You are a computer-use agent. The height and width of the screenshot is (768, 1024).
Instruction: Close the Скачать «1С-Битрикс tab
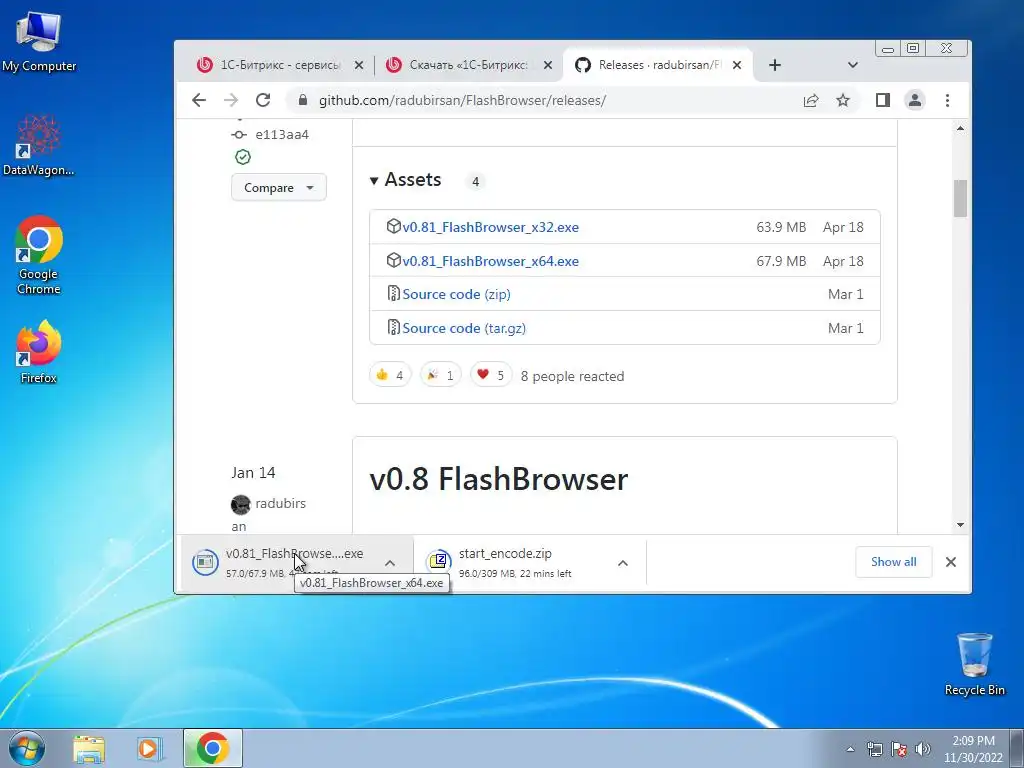(548, 65)
